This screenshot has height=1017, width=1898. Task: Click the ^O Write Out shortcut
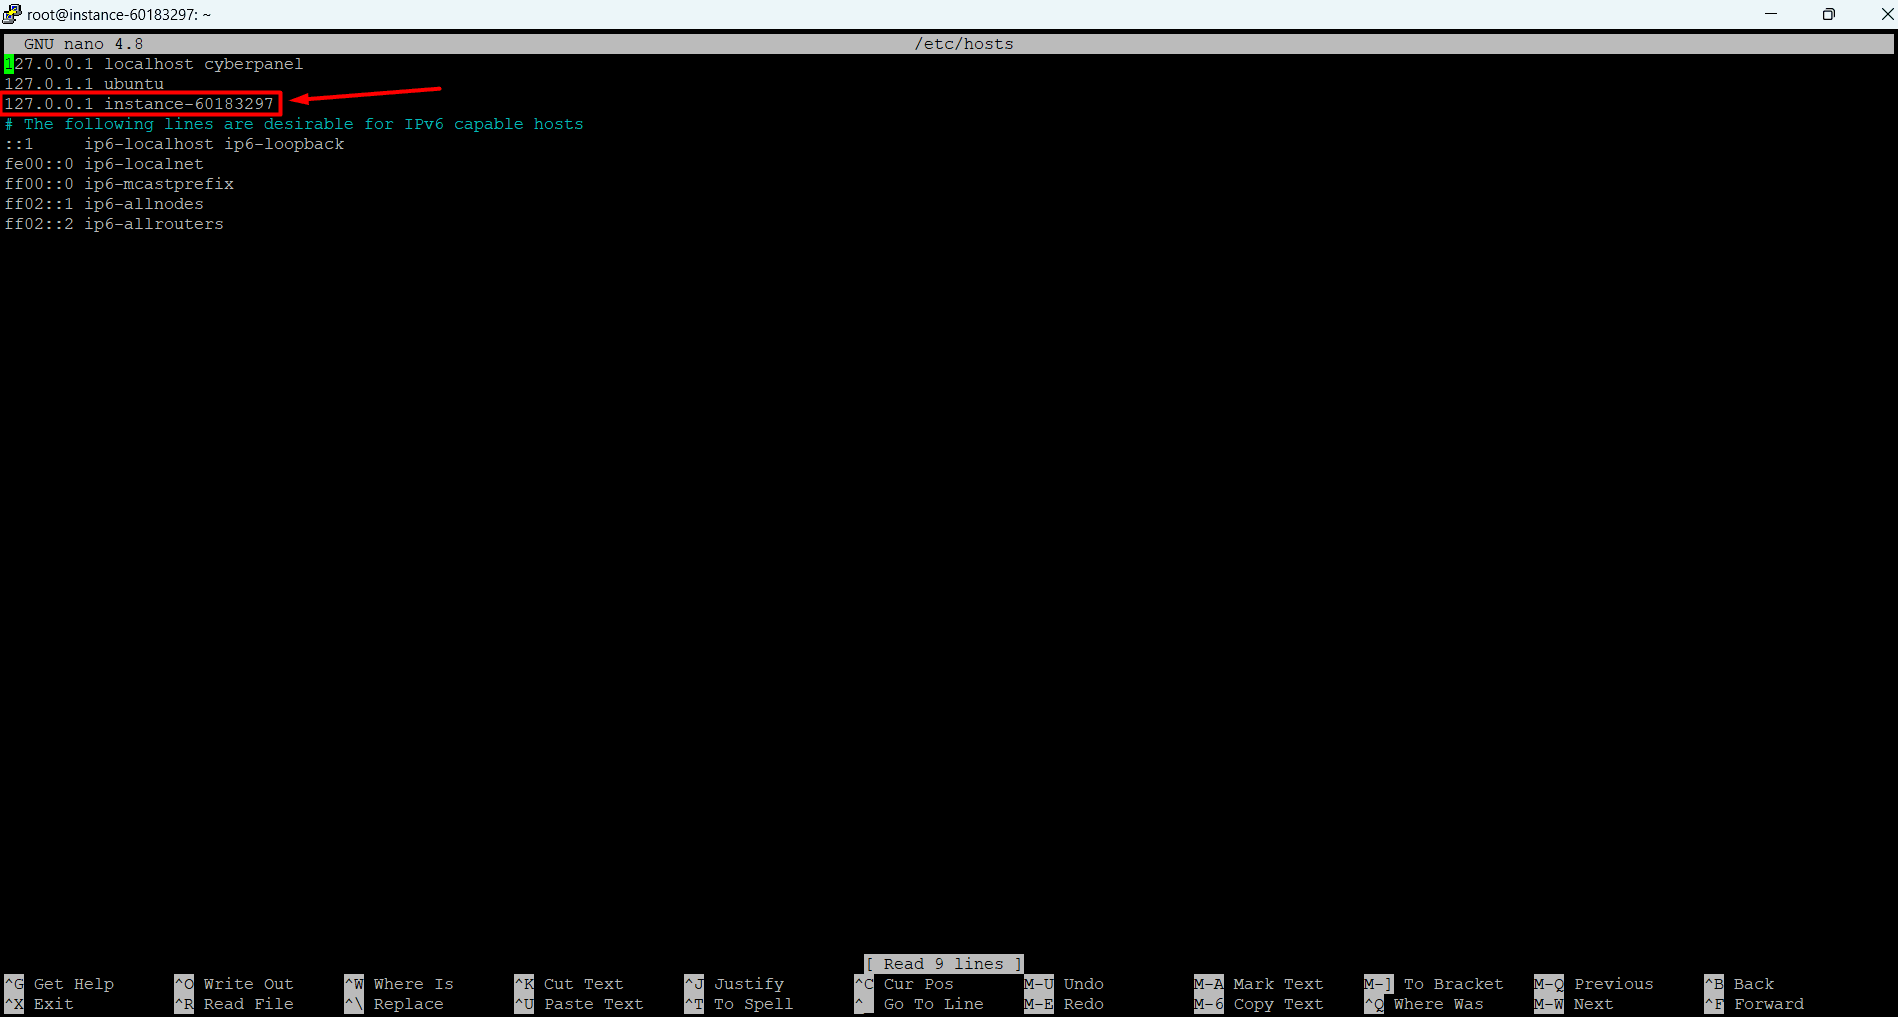point(234,984)
